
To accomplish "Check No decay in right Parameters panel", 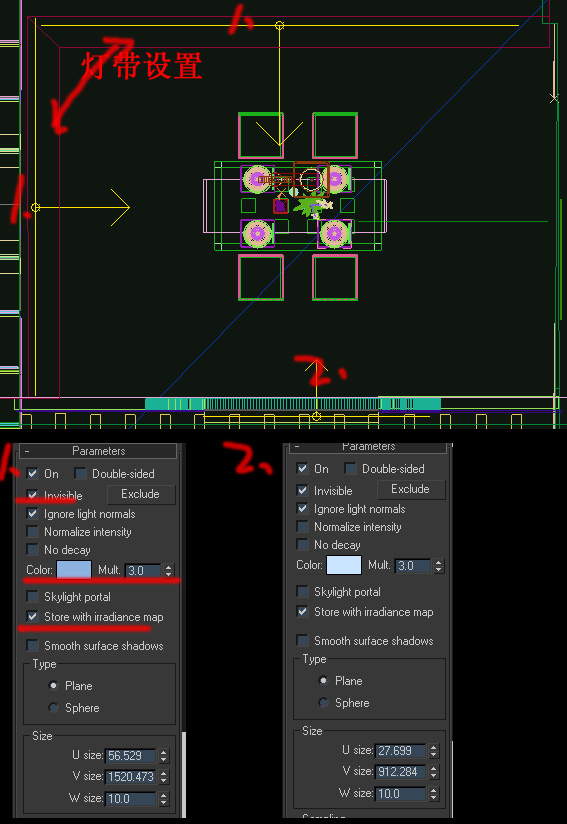I will pos(303,544).
